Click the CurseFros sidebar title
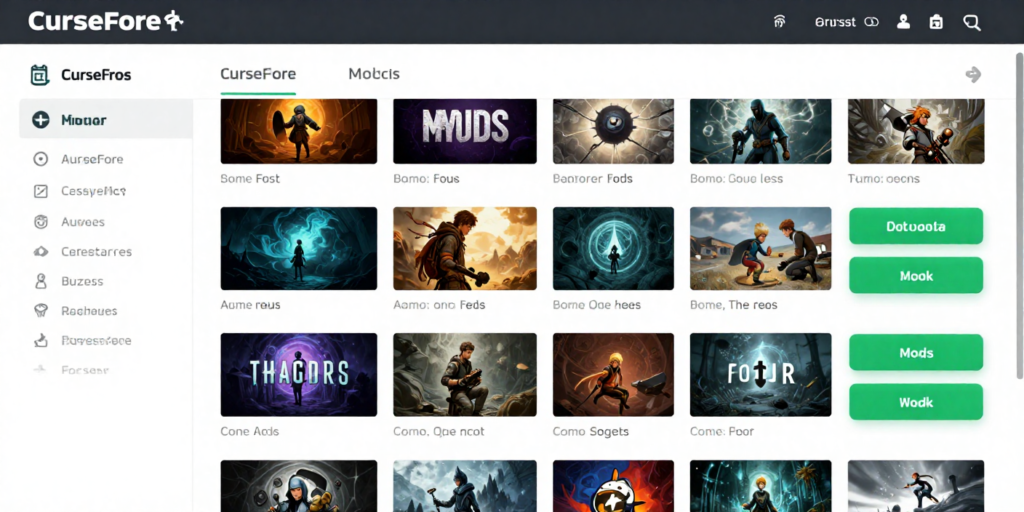Image resolution: width=1024 pixels, height=512 pixels. [x=96, y=75]
